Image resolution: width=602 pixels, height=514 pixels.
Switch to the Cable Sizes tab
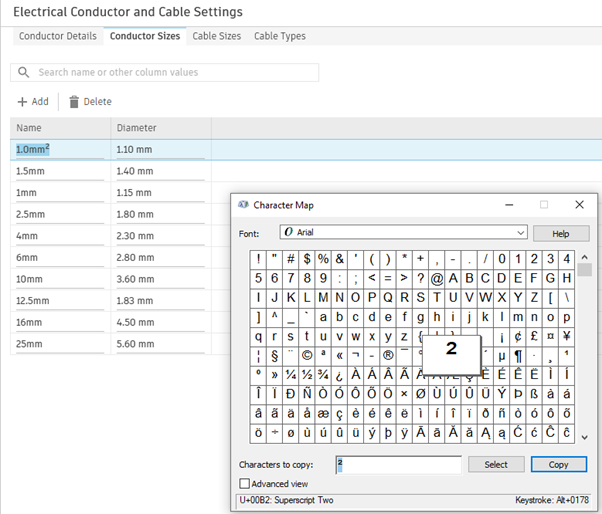click(x=217, y=36)
